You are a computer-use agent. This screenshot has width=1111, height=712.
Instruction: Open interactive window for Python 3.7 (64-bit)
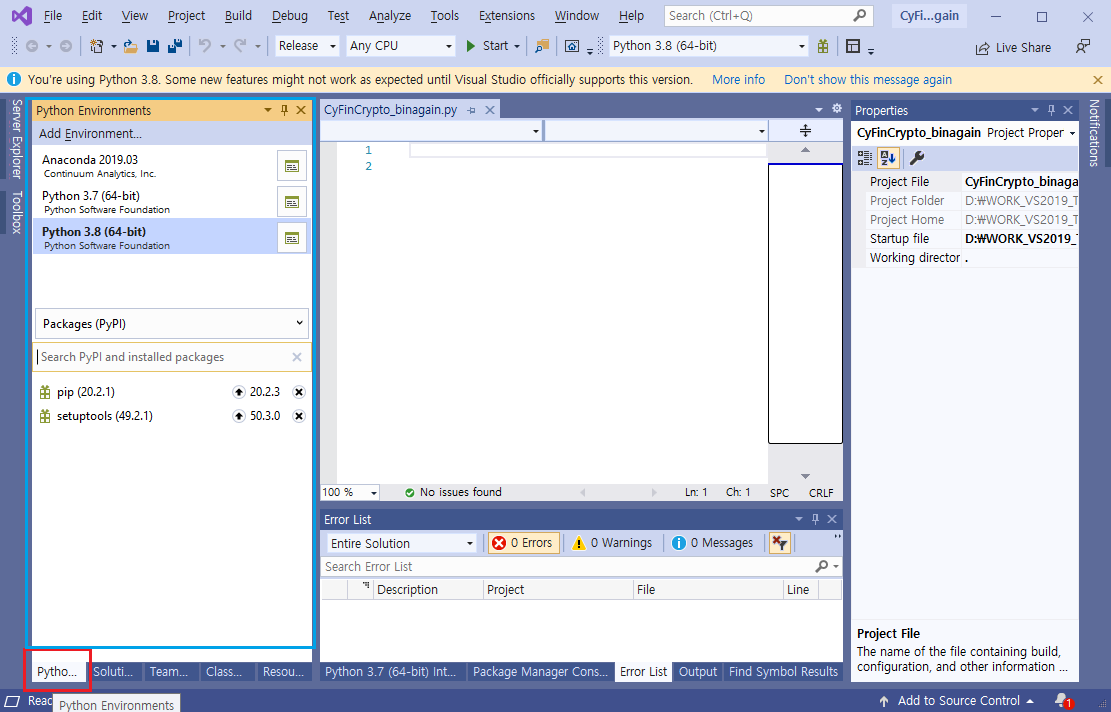coord(292,202)
